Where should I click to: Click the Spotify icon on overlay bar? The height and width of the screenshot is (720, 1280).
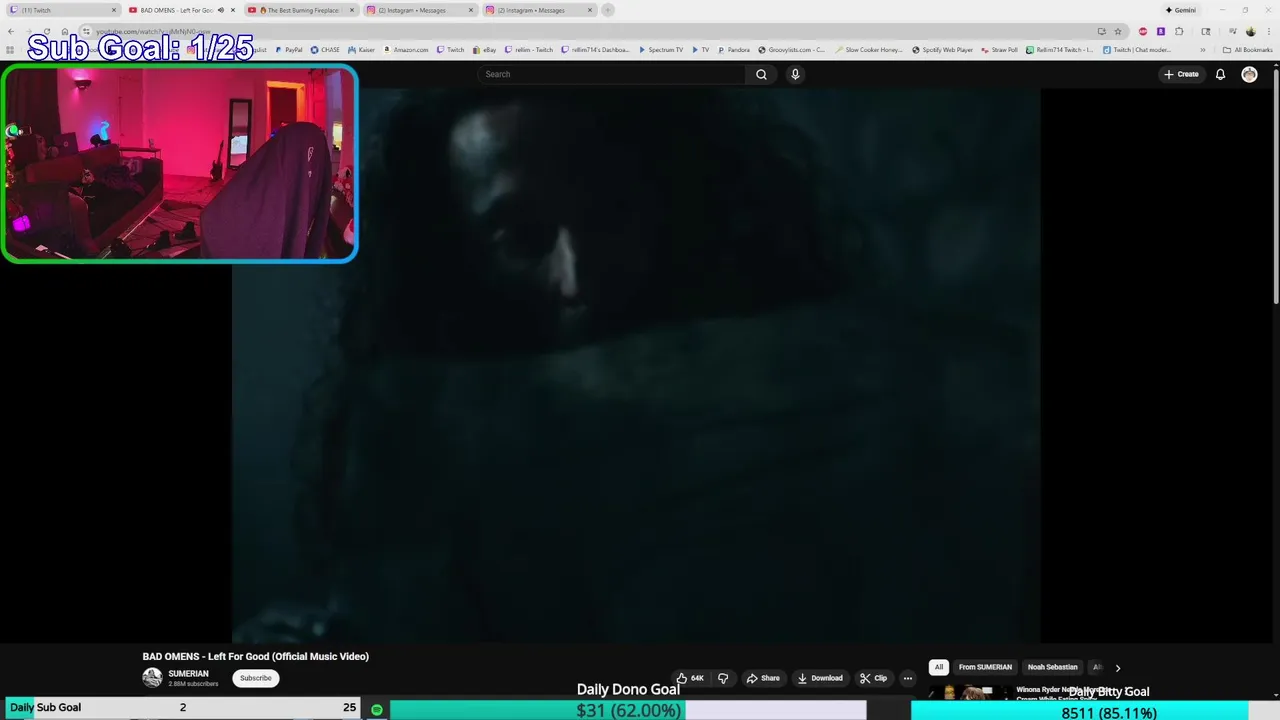[377, 710]
